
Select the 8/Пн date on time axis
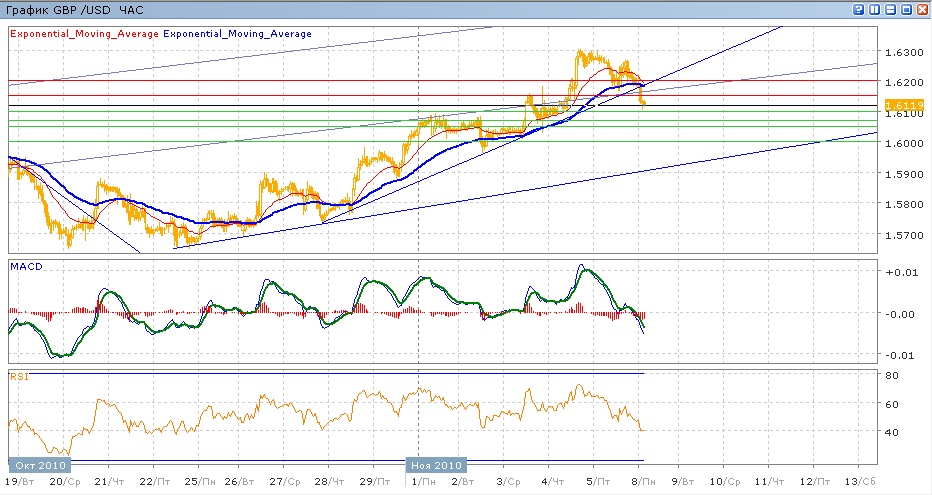click(646, 481)
